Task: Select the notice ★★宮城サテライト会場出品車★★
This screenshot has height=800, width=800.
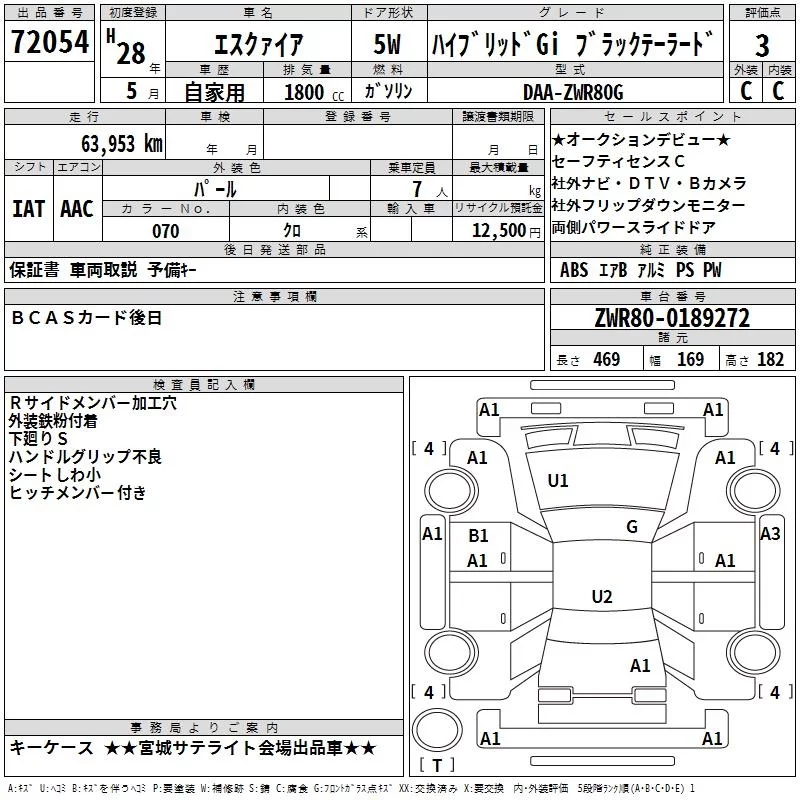Action: point(240,748)
